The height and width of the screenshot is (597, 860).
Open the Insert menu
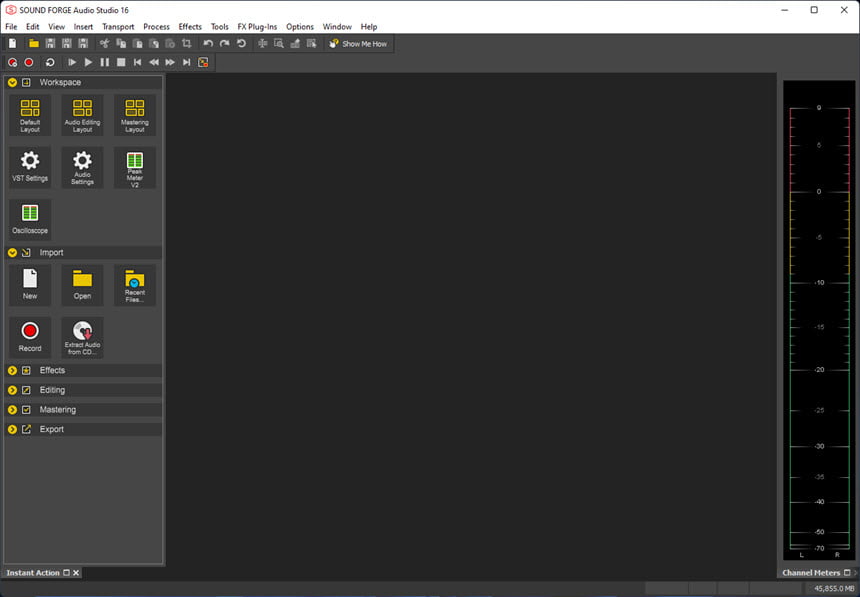[x=83, y=26]
